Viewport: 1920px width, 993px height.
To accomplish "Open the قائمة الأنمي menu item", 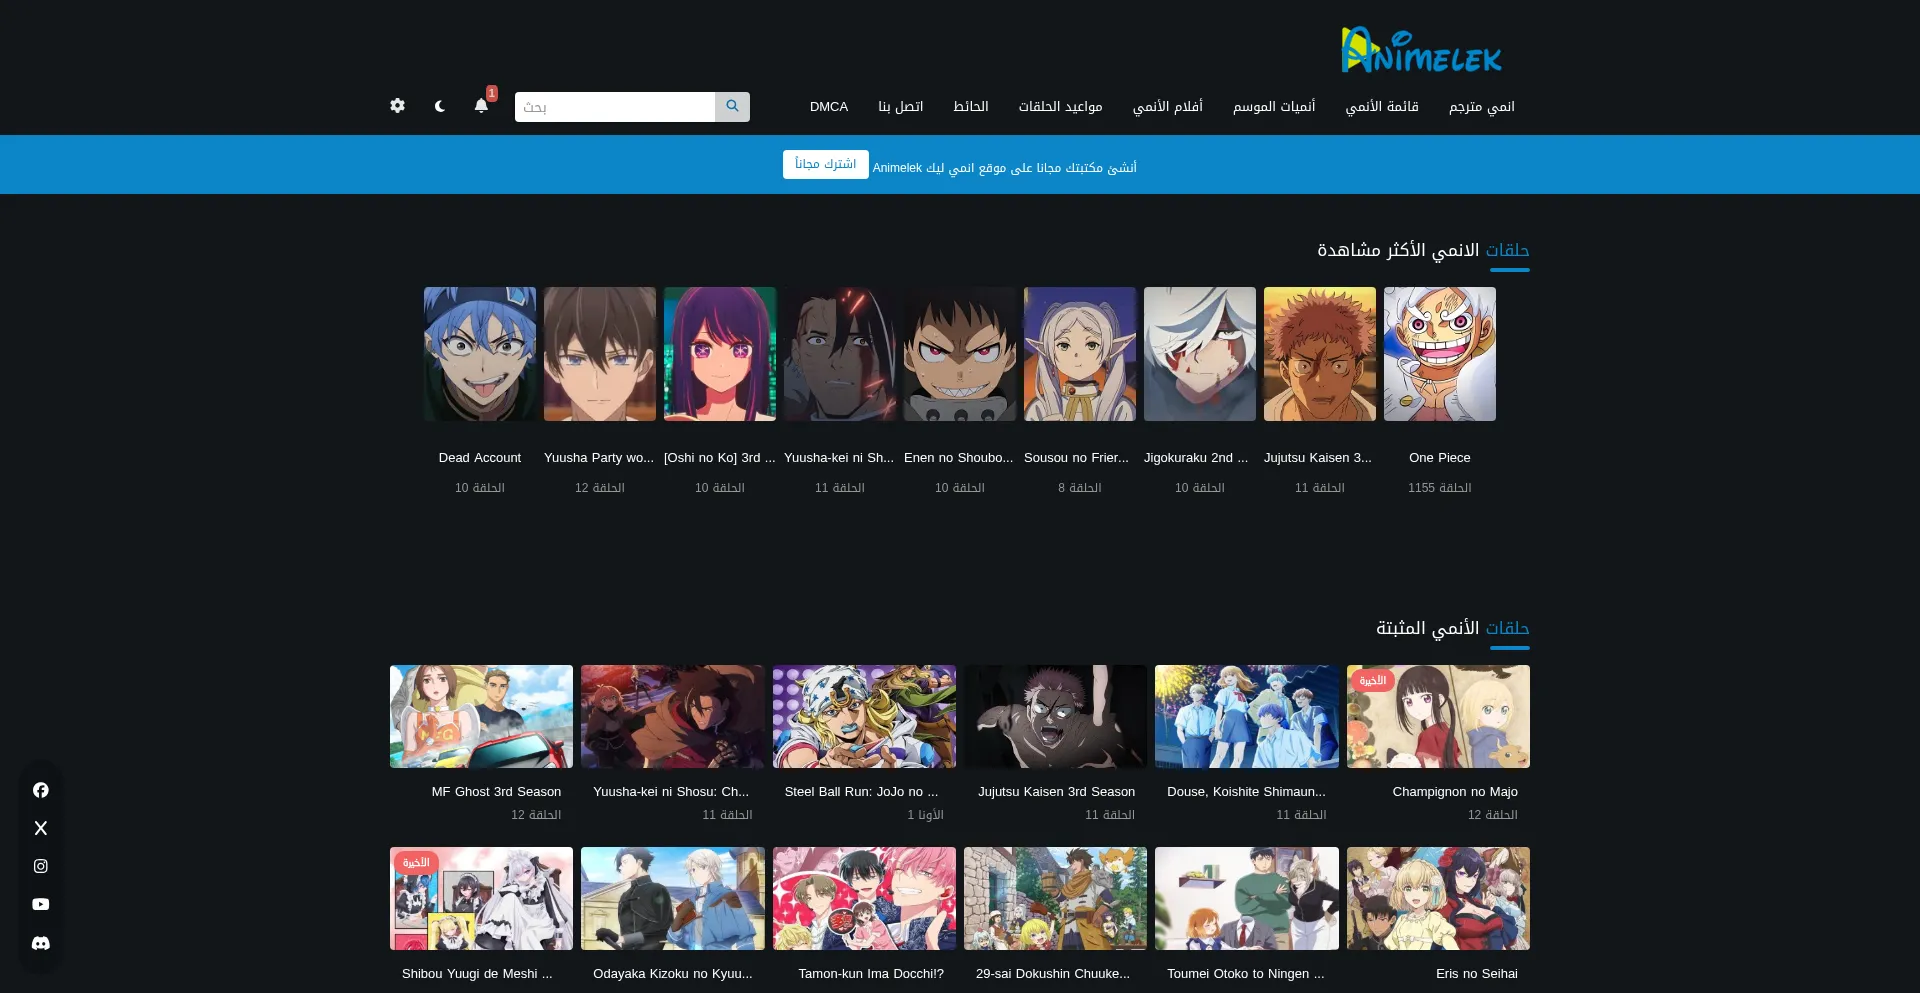I will coord(1382,107).
